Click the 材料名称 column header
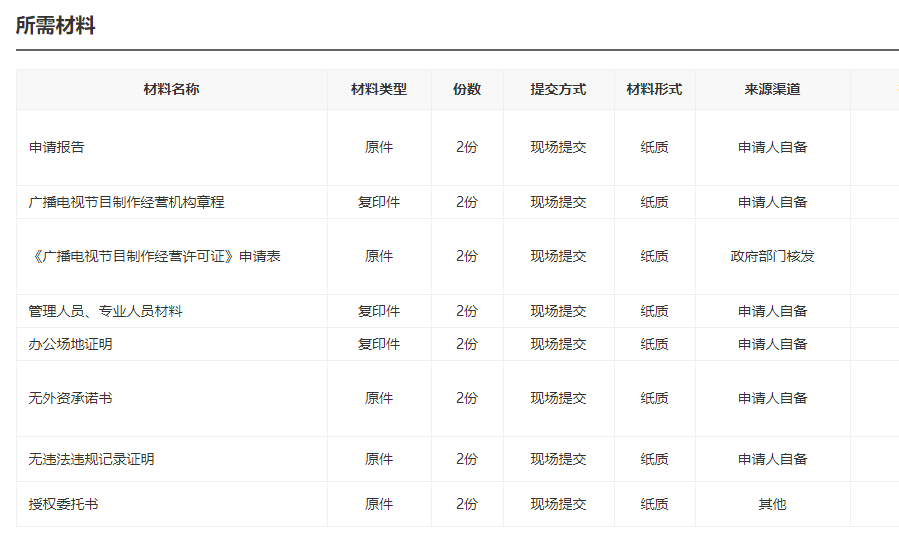The width and height of the screenshot is (899, 551). [x=171, y=89]
